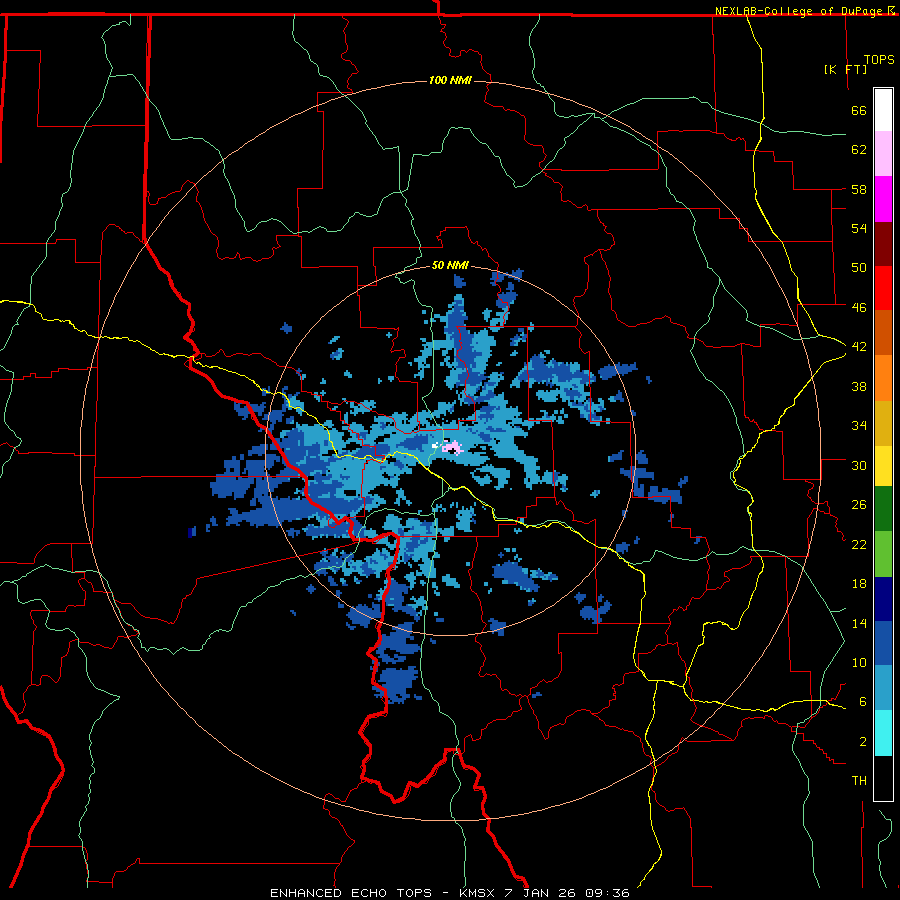Click the small white echo pixel near center
The width and height of the screenshot is (900, 900).
435,445
